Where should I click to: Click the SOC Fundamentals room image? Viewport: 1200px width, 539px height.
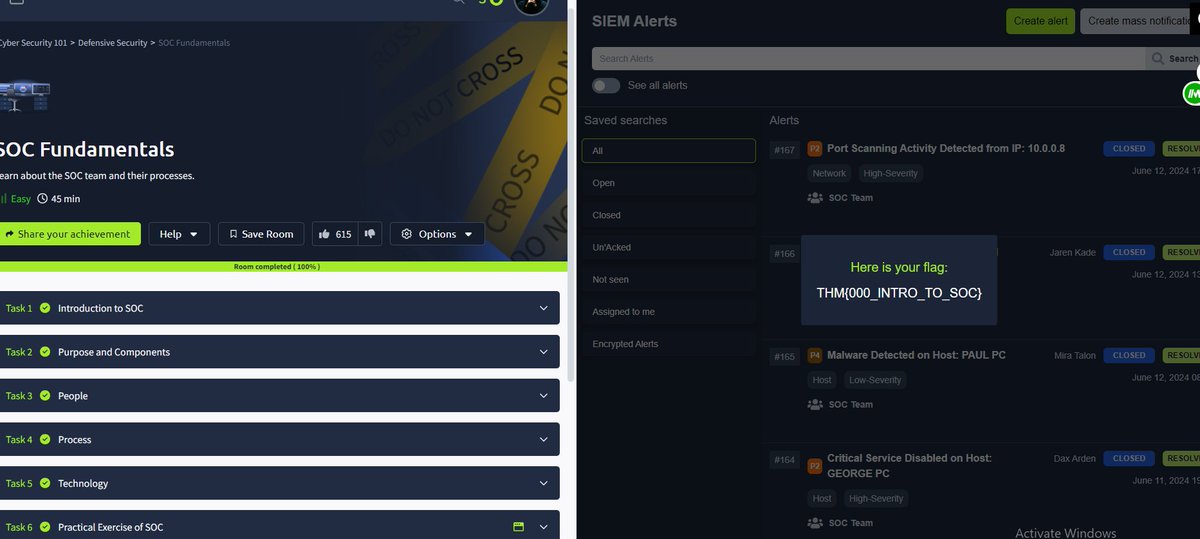(25, 96)
